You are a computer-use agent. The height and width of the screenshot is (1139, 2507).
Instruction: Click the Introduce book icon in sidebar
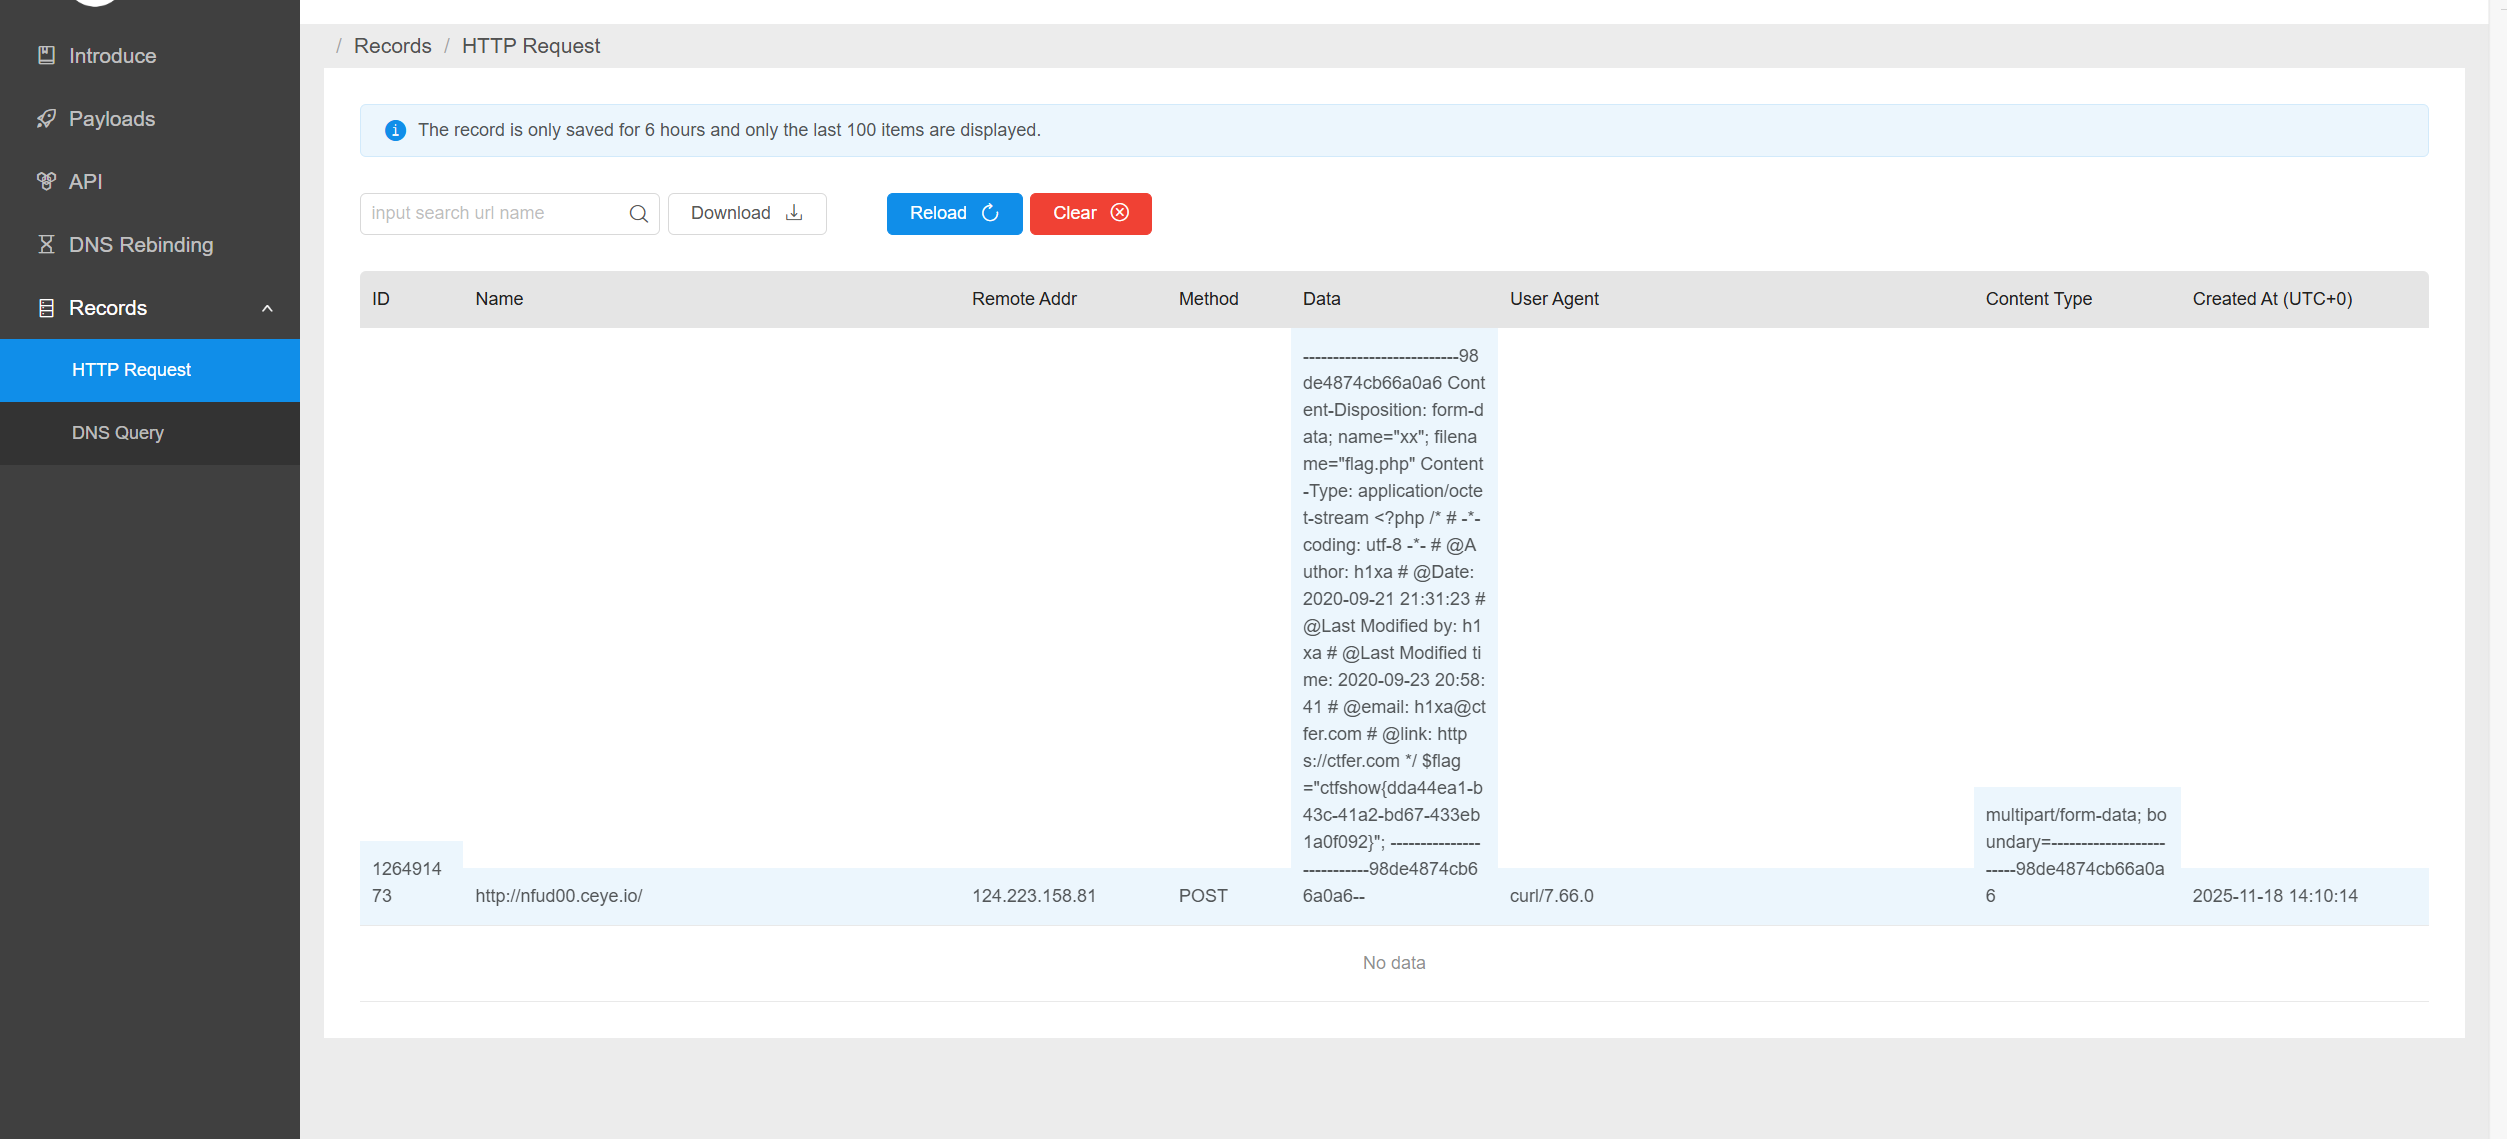click(46, 55)
